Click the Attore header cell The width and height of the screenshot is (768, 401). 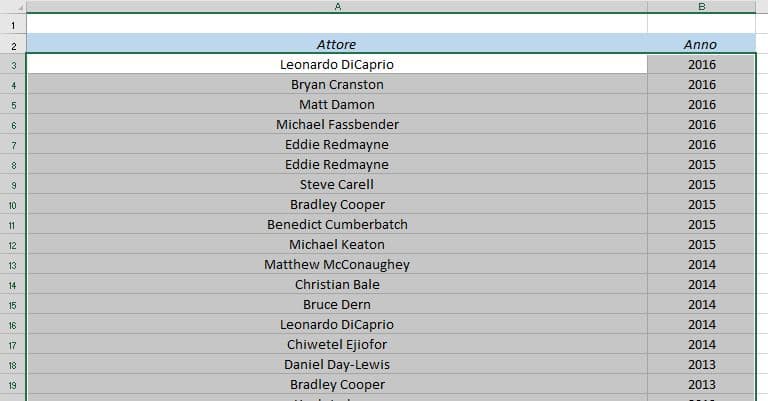[337, 44]
